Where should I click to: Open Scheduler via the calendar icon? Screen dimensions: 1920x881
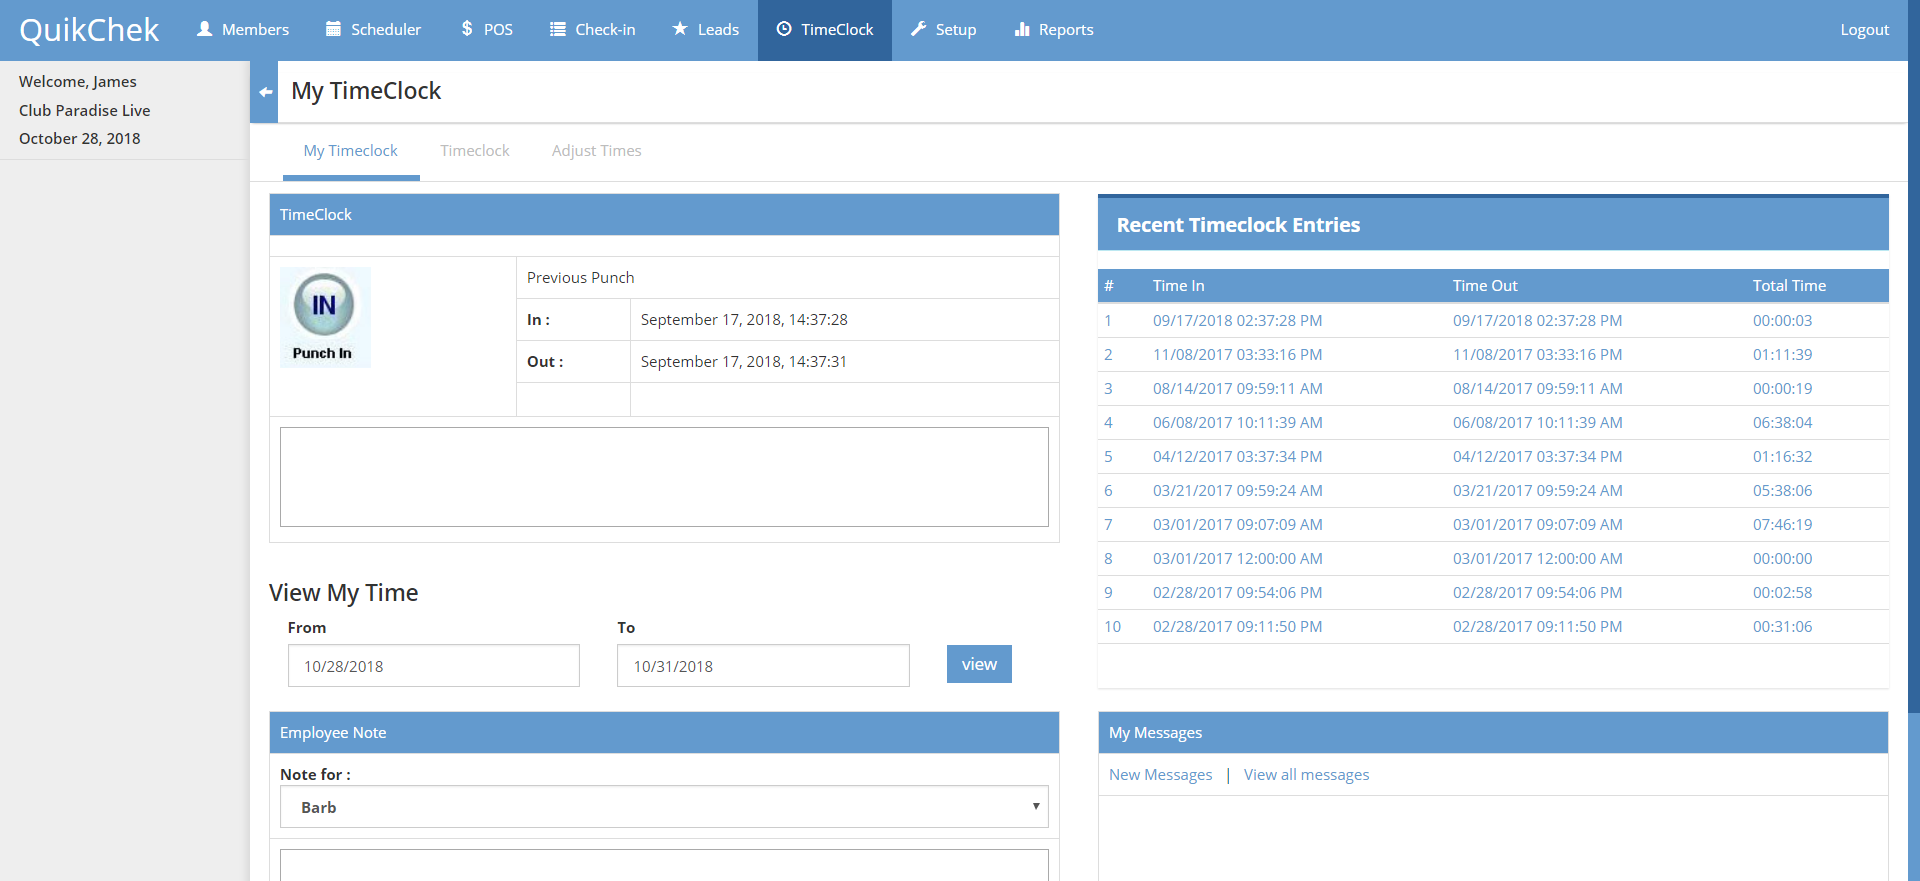334,29
